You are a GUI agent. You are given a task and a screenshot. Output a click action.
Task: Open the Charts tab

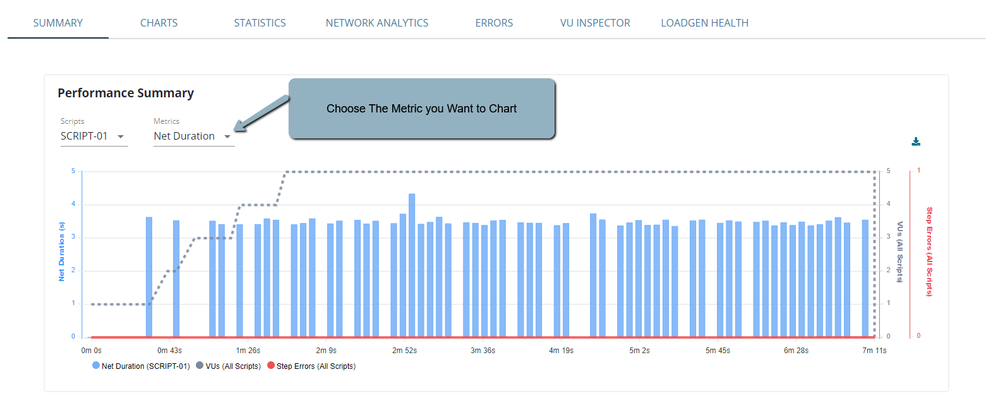coord(159,23)
